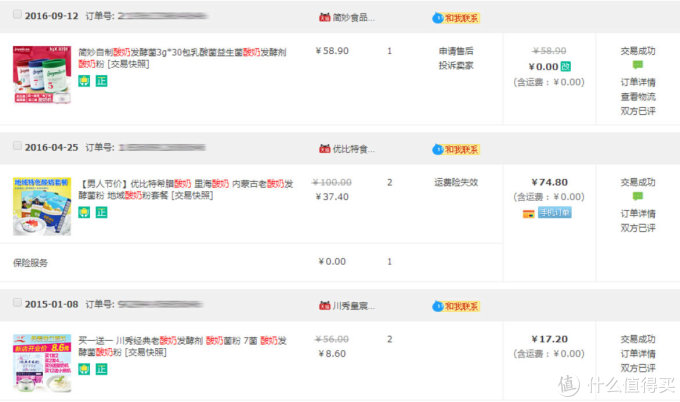This screenshot has width=680, height=402.
Task: Contact seller 和我联系 for 2015-01-08 order
Action: point(456,307)
